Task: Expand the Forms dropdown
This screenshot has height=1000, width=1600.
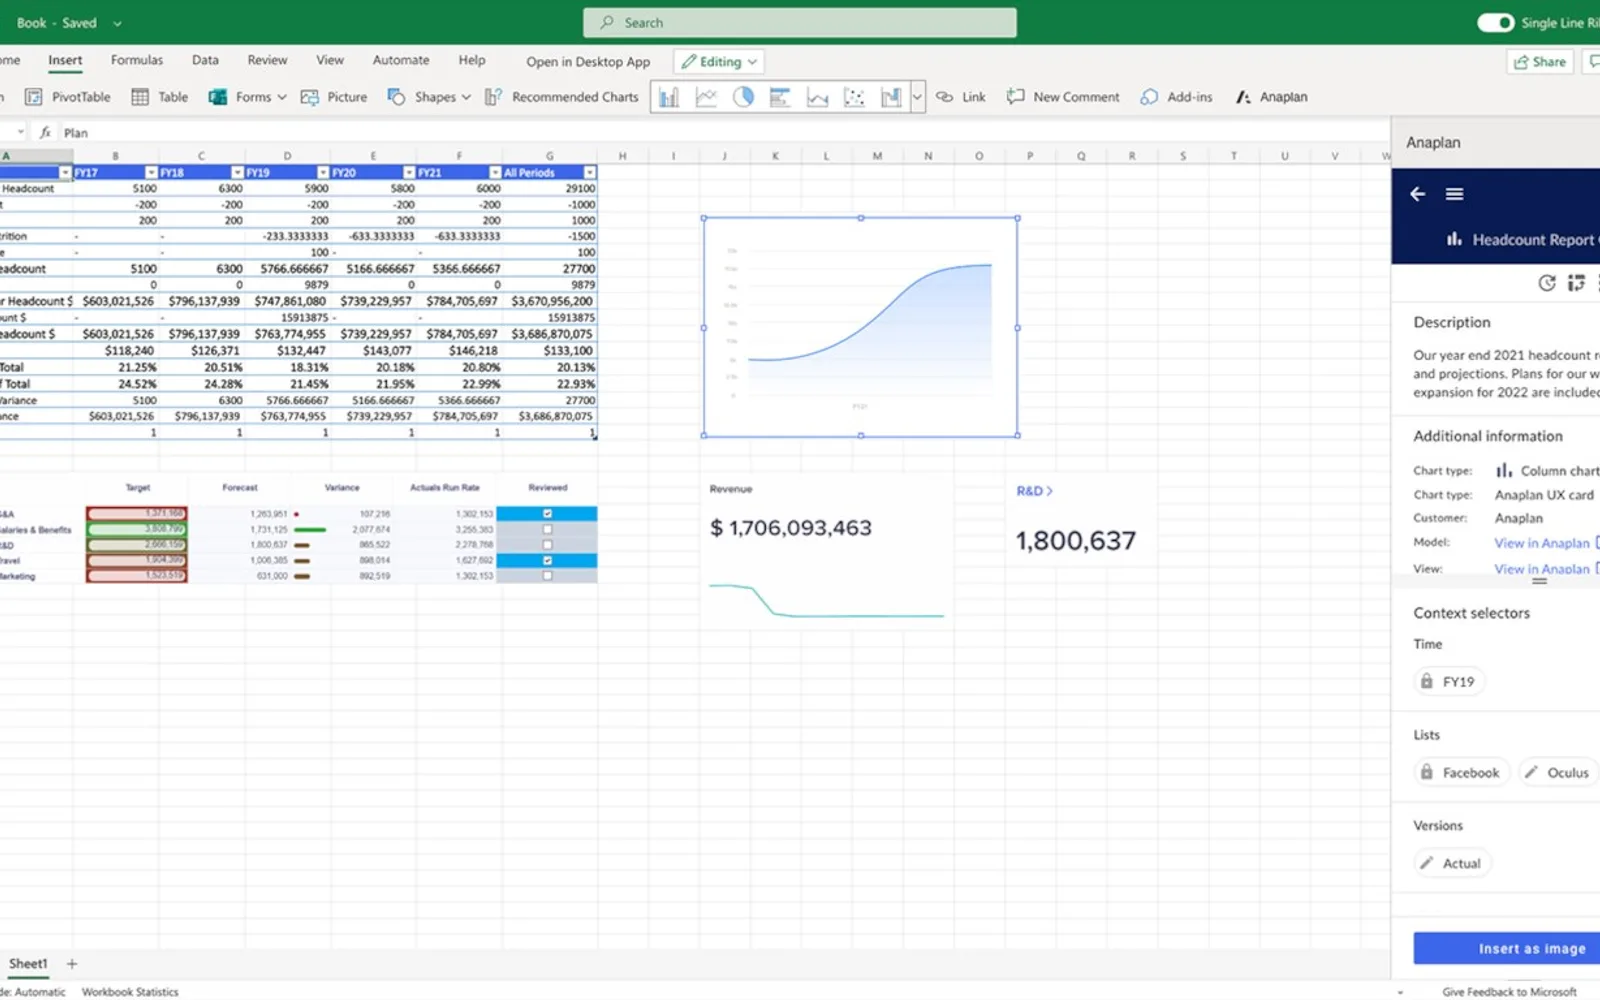Action: click(282, 97)
